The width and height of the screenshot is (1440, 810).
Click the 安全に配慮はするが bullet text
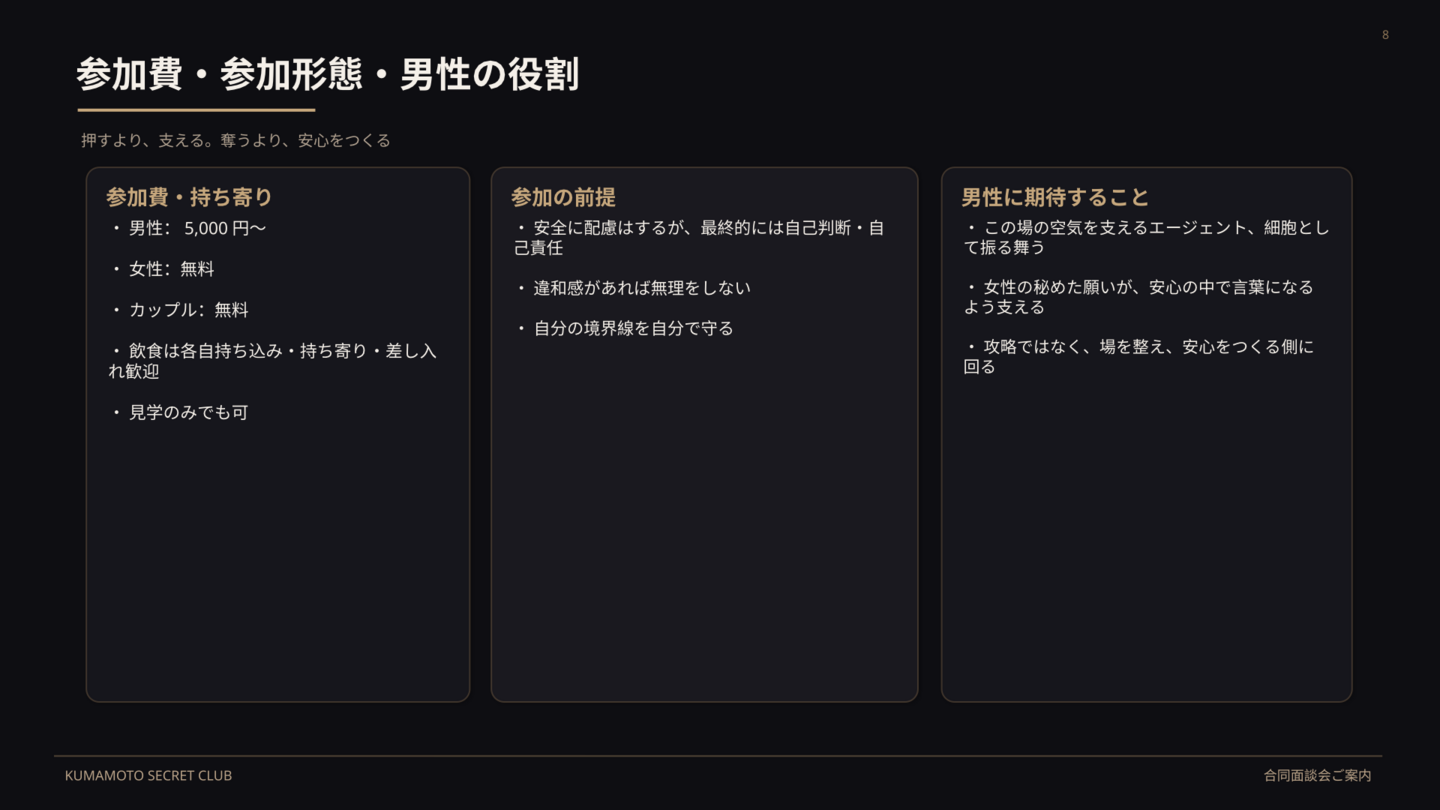click(x=699, y=238)
